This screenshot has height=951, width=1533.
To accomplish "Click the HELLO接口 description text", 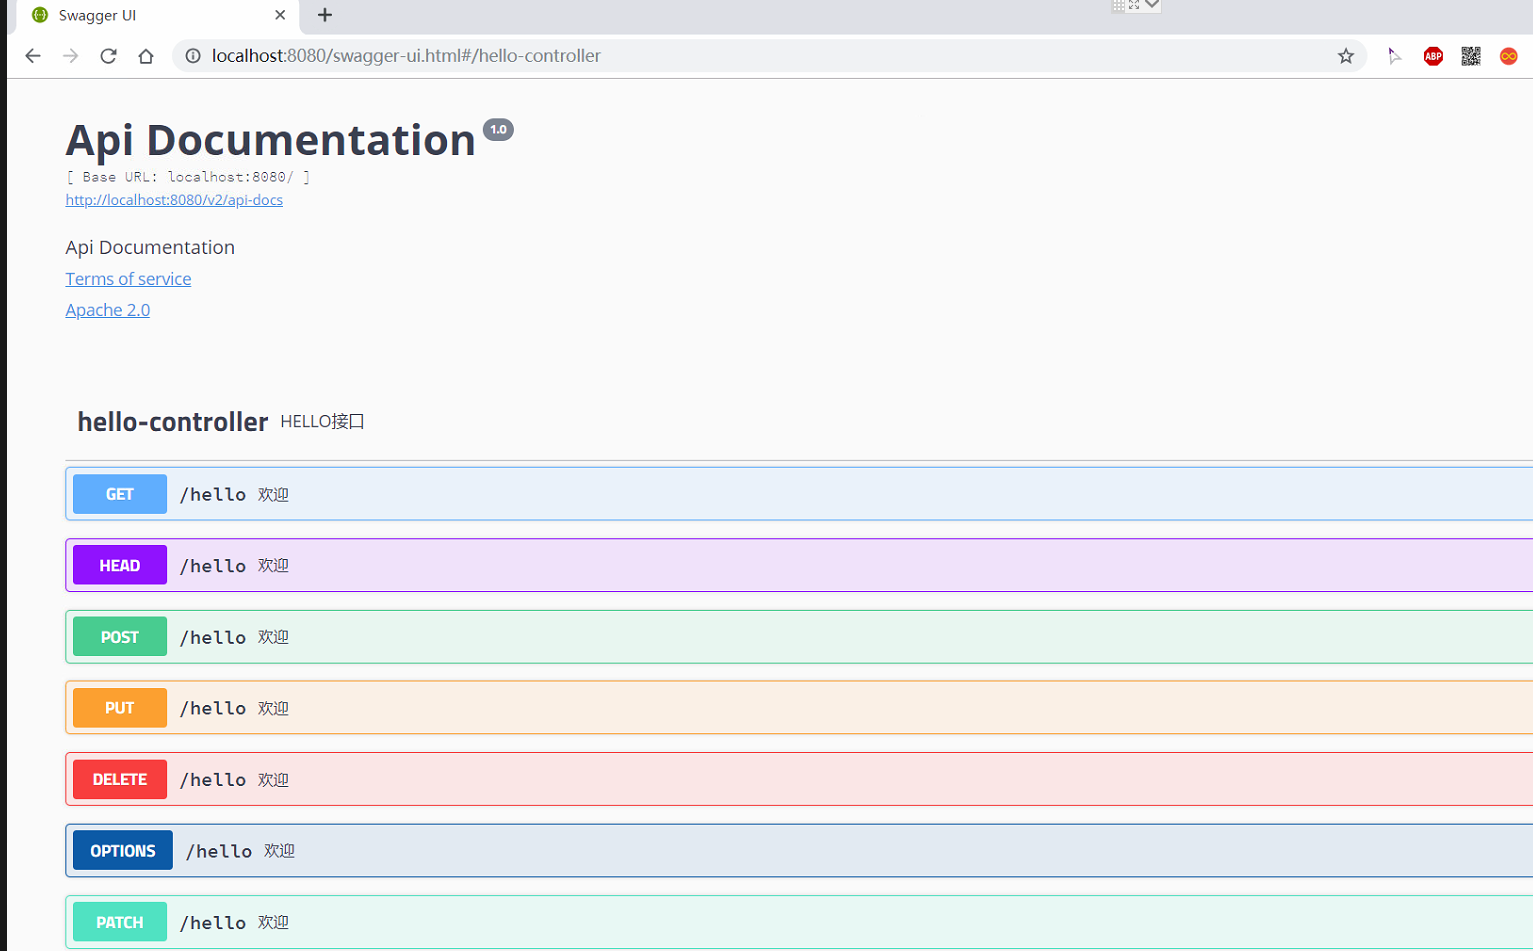I will point(322,422).
